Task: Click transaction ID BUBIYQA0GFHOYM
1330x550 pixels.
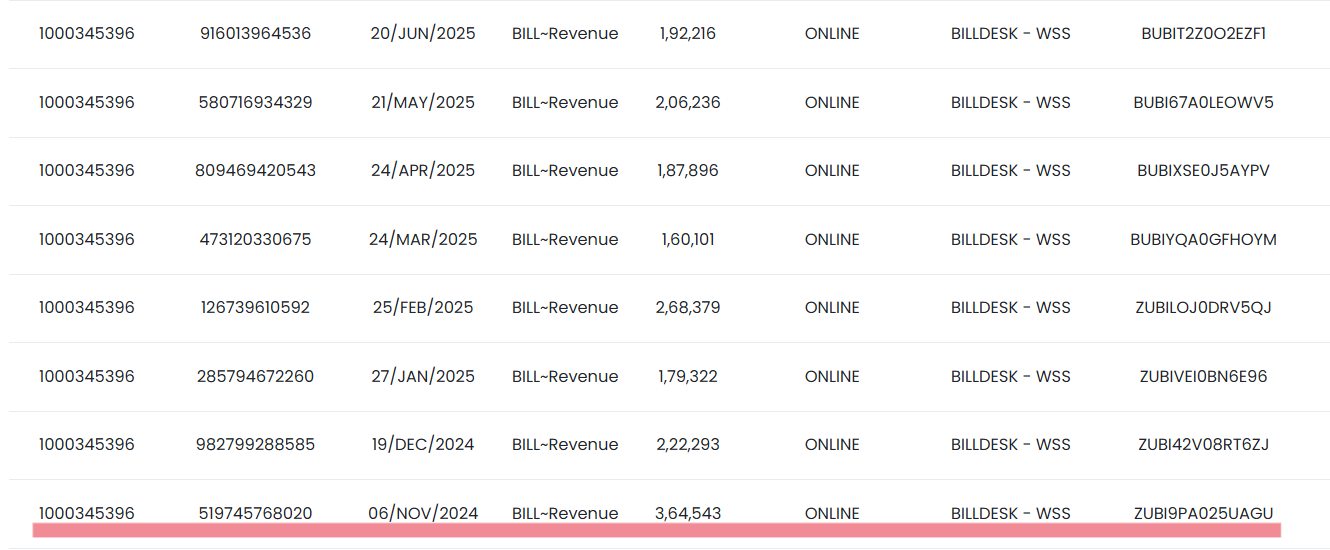Action: coord(1203,239)
